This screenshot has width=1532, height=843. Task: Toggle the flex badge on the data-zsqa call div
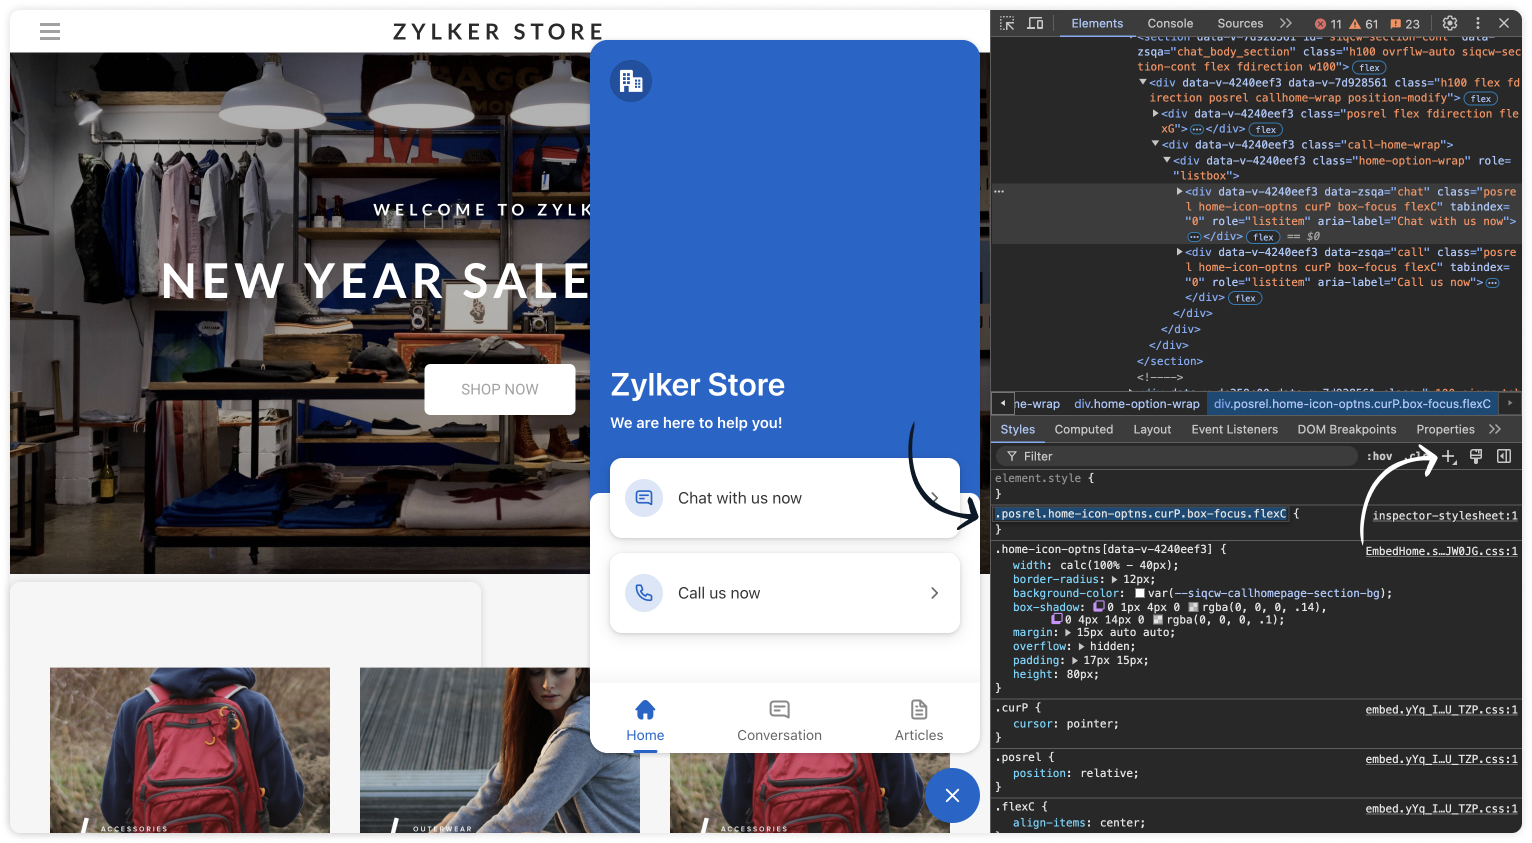pos(1245,298)
